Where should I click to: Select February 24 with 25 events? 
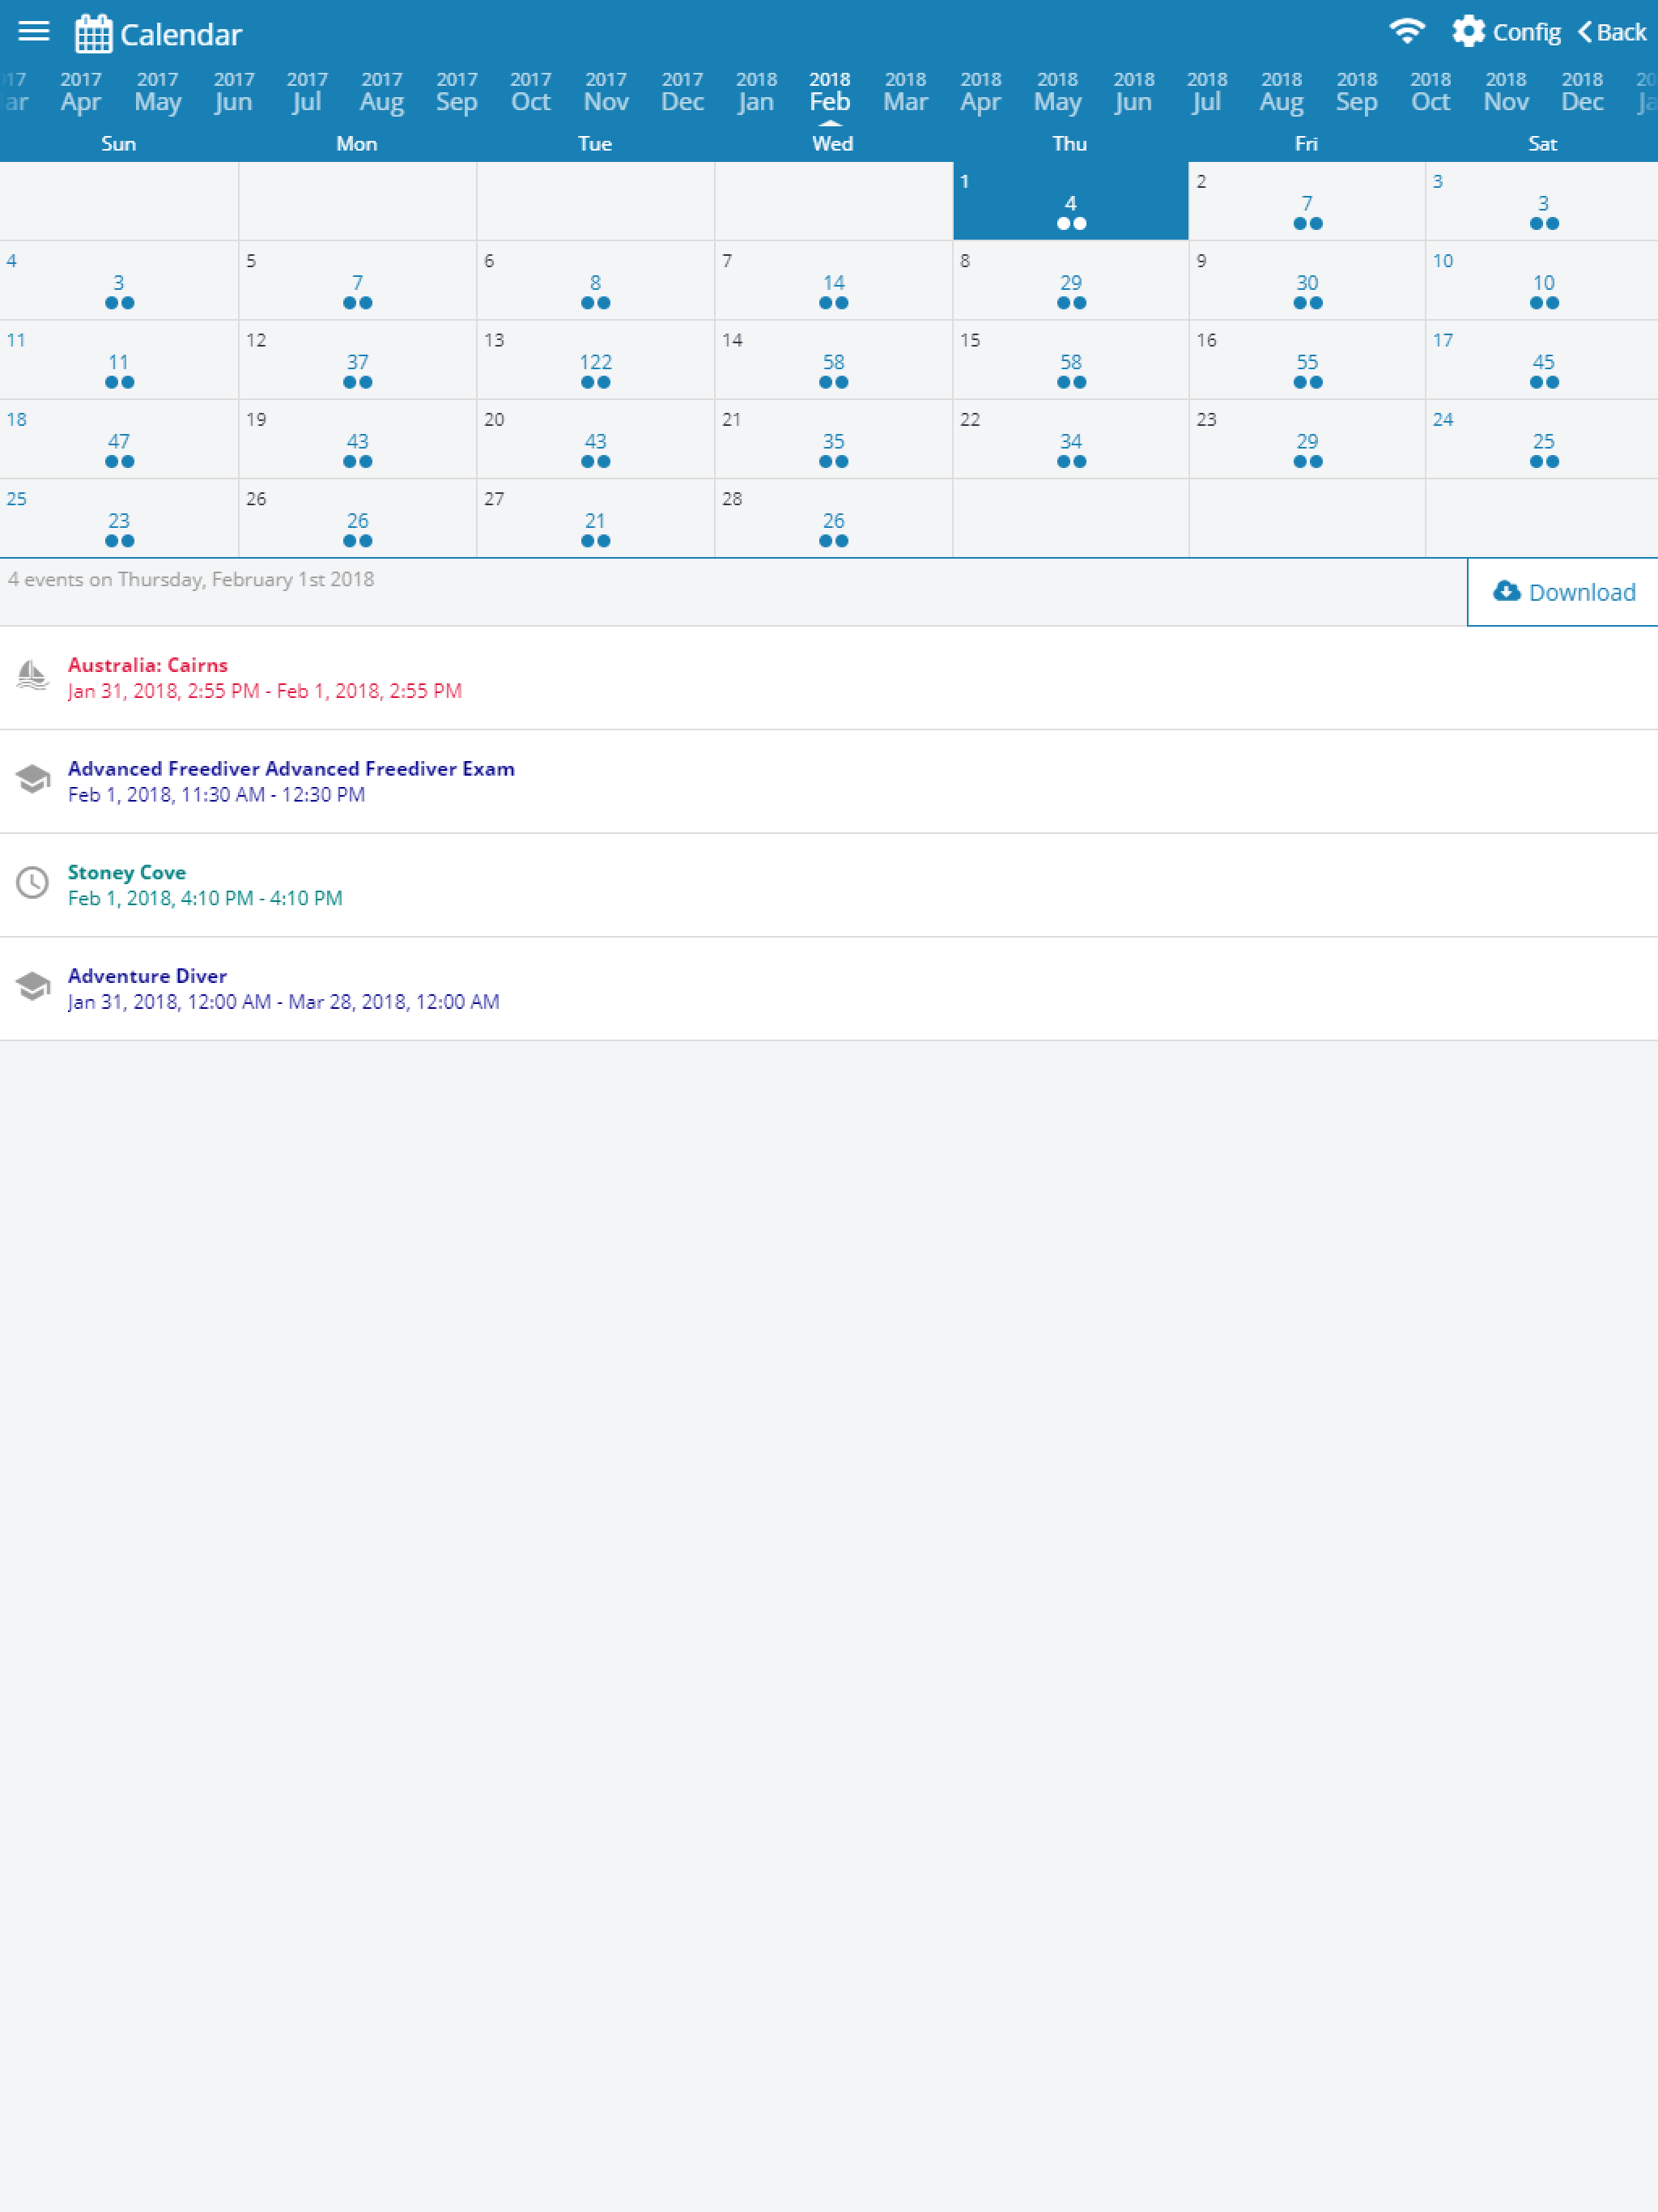point(1542,439)
